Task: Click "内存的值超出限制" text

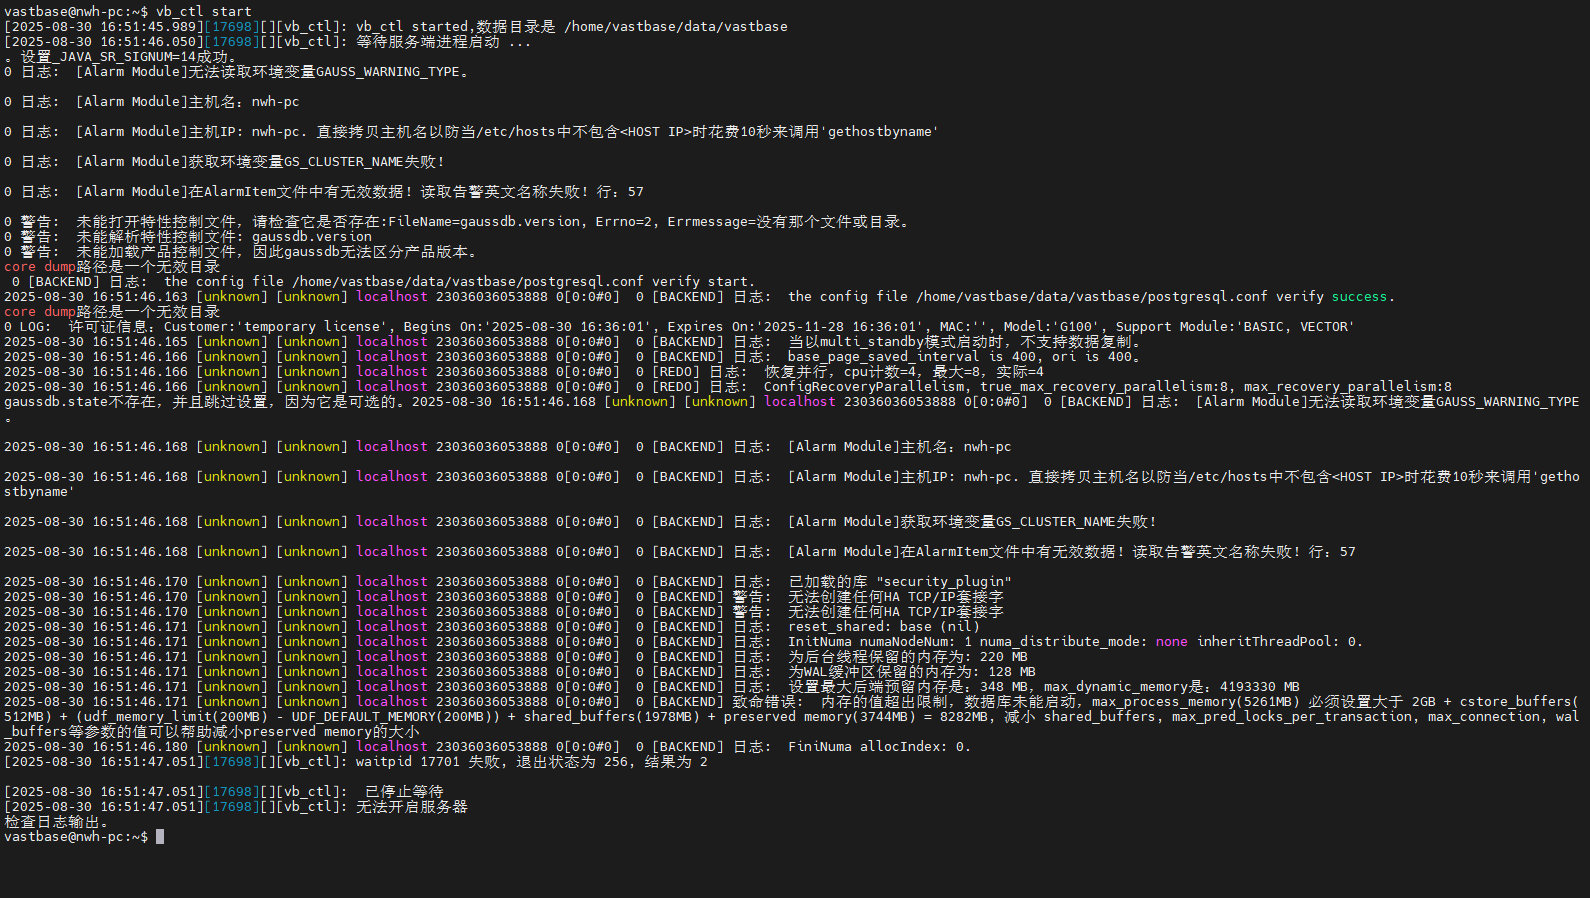Action: point(884,702)
